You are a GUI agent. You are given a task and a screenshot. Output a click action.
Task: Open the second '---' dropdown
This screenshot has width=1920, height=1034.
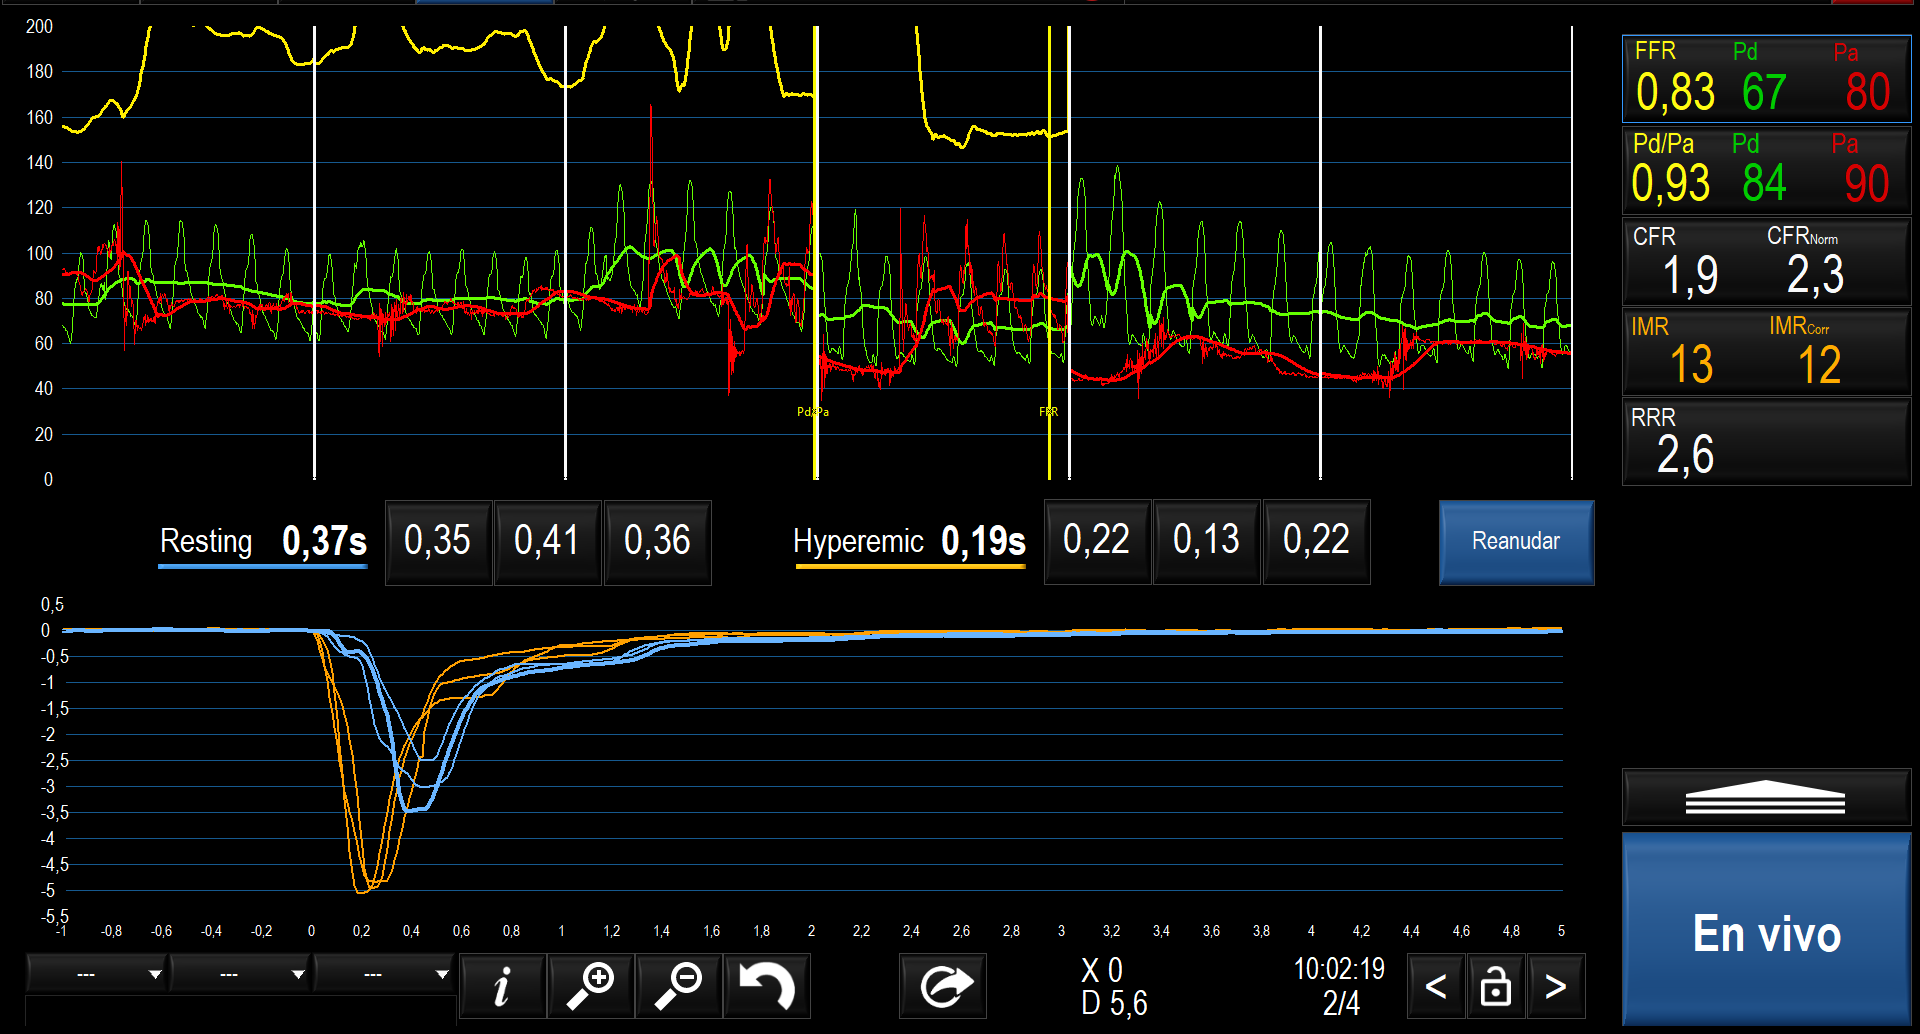tap(240, 973)
